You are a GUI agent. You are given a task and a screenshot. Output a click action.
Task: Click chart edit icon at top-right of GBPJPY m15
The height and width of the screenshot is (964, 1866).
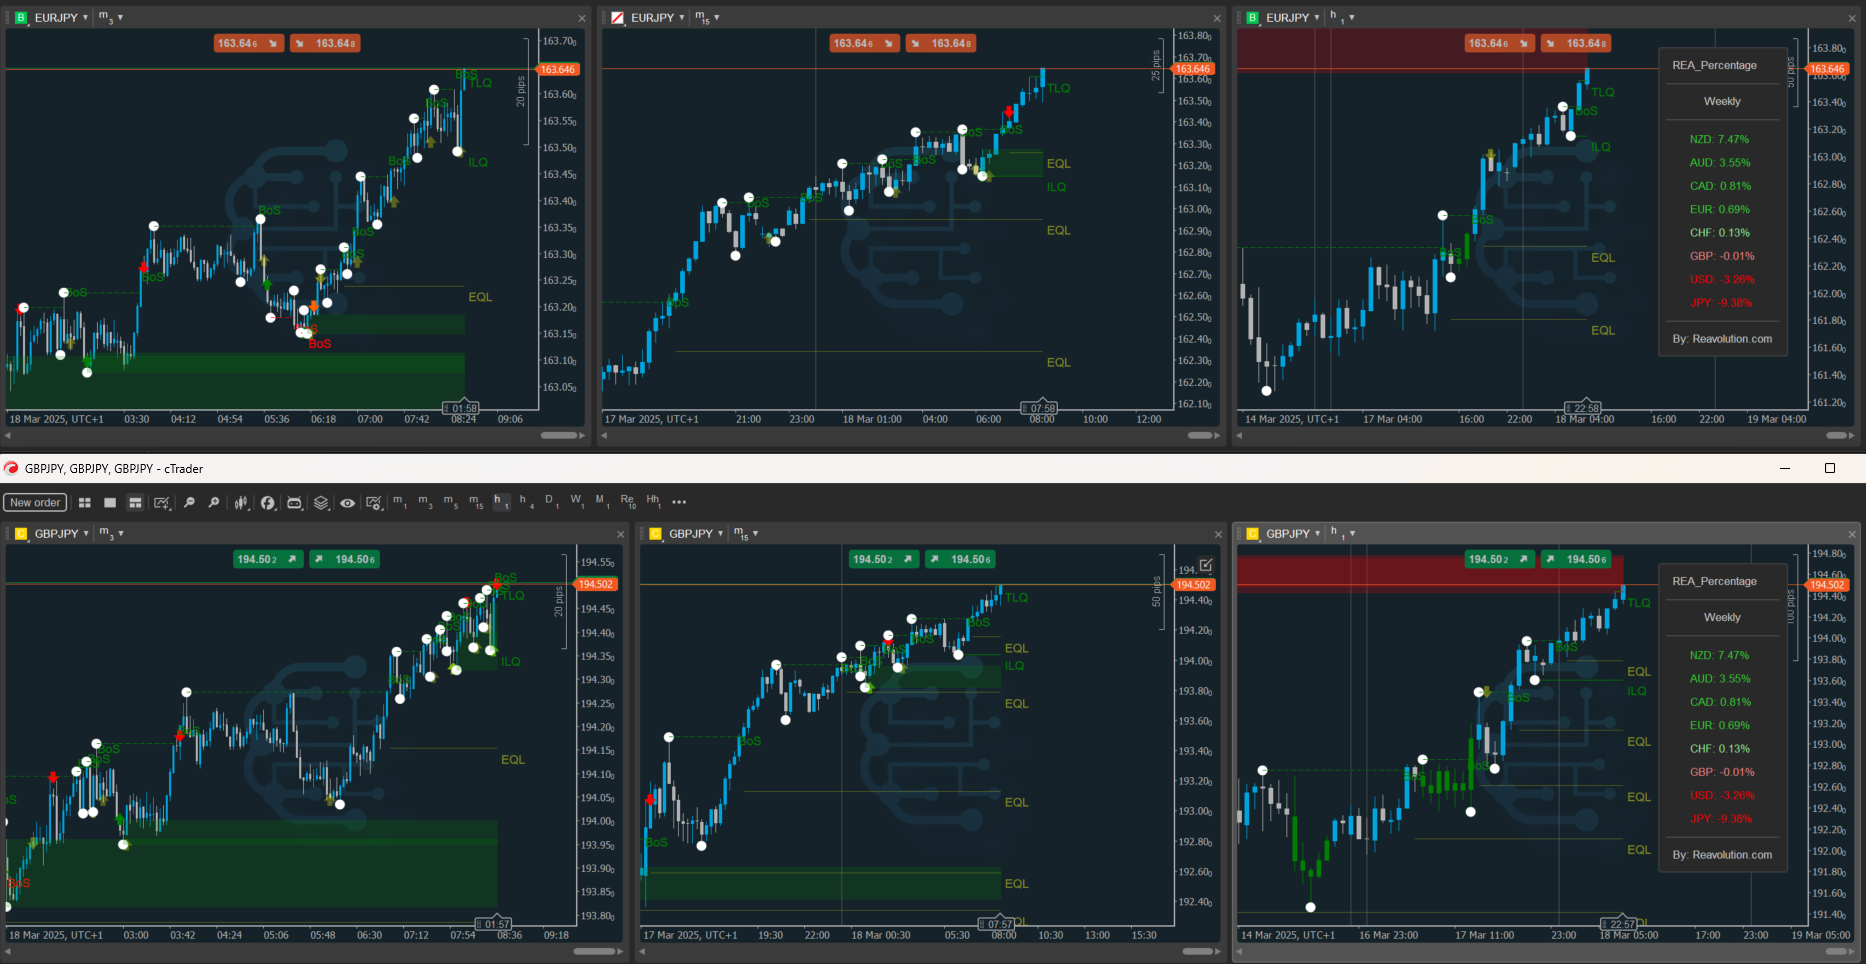(1206, 565)
